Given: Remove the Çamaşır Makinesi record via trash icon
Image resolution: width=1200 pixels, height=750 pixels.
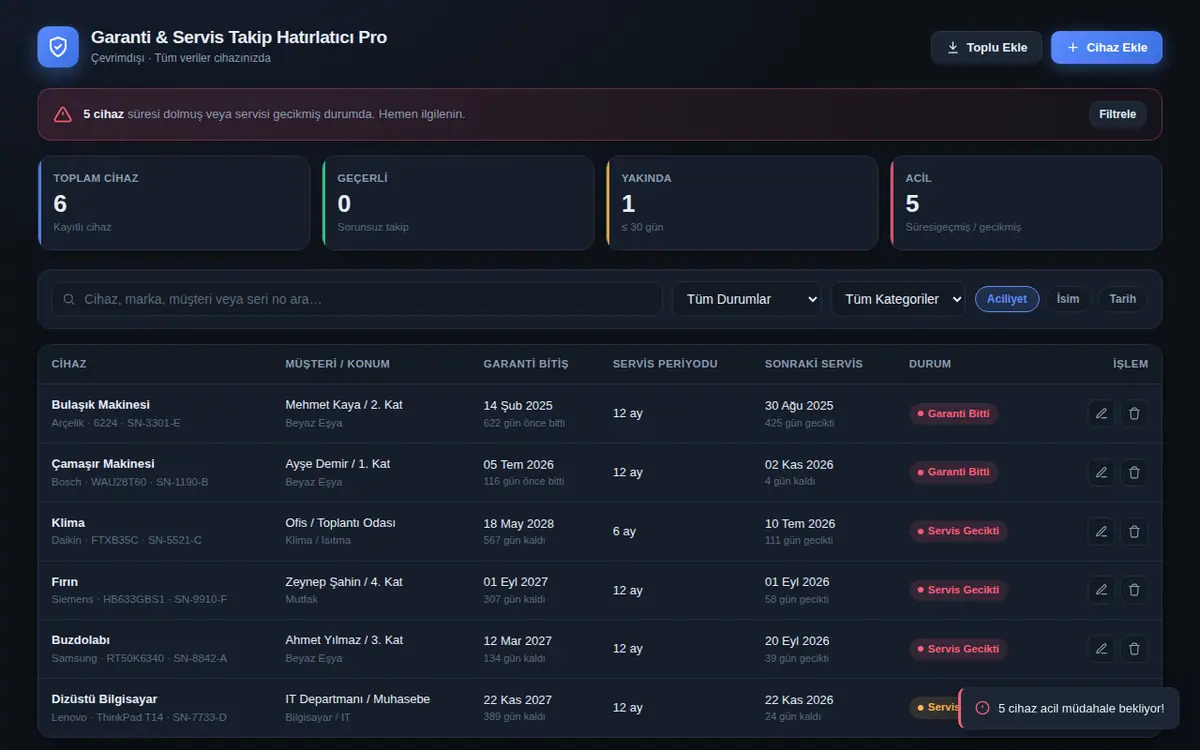Looking at the screenshot, I should tap(1134, 472).
